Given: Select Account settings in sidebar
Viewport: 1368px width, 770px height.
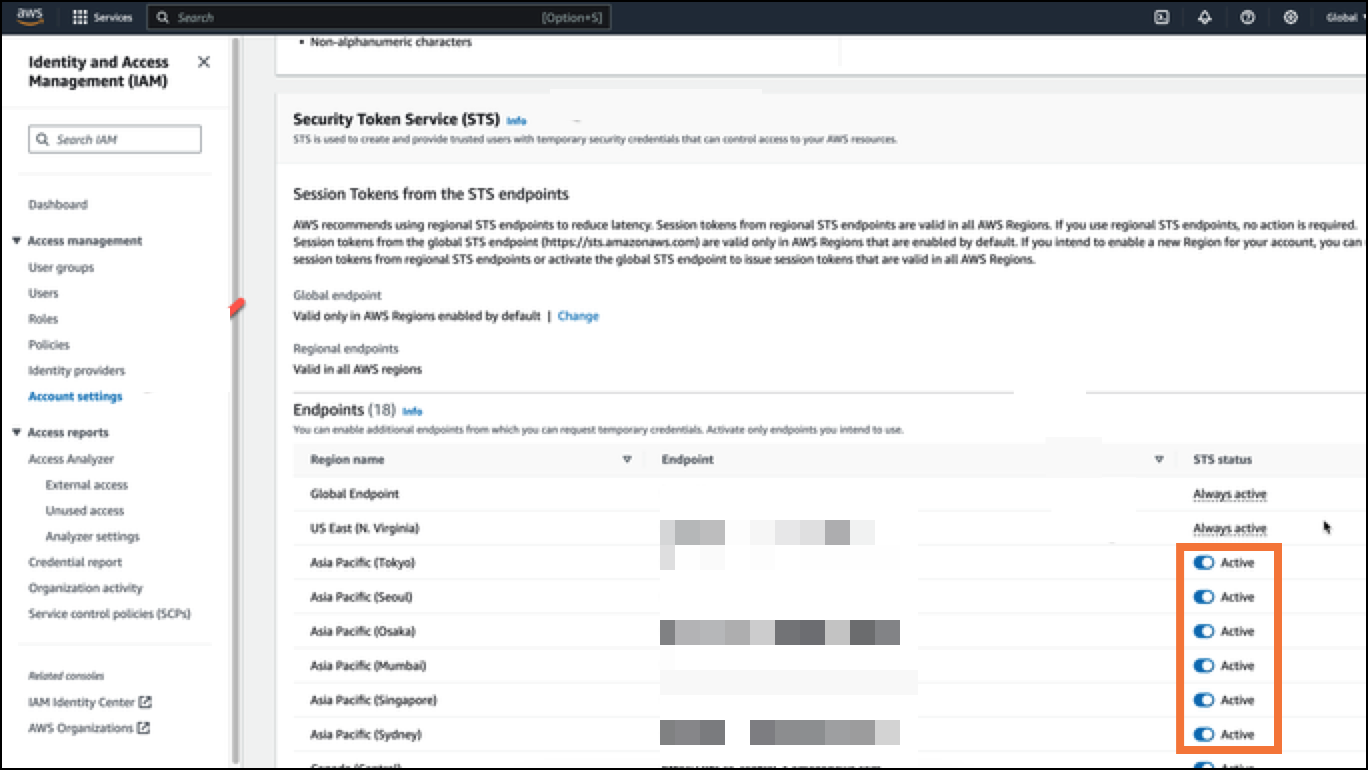Looking at the screenshot, I should click(75, 397).
